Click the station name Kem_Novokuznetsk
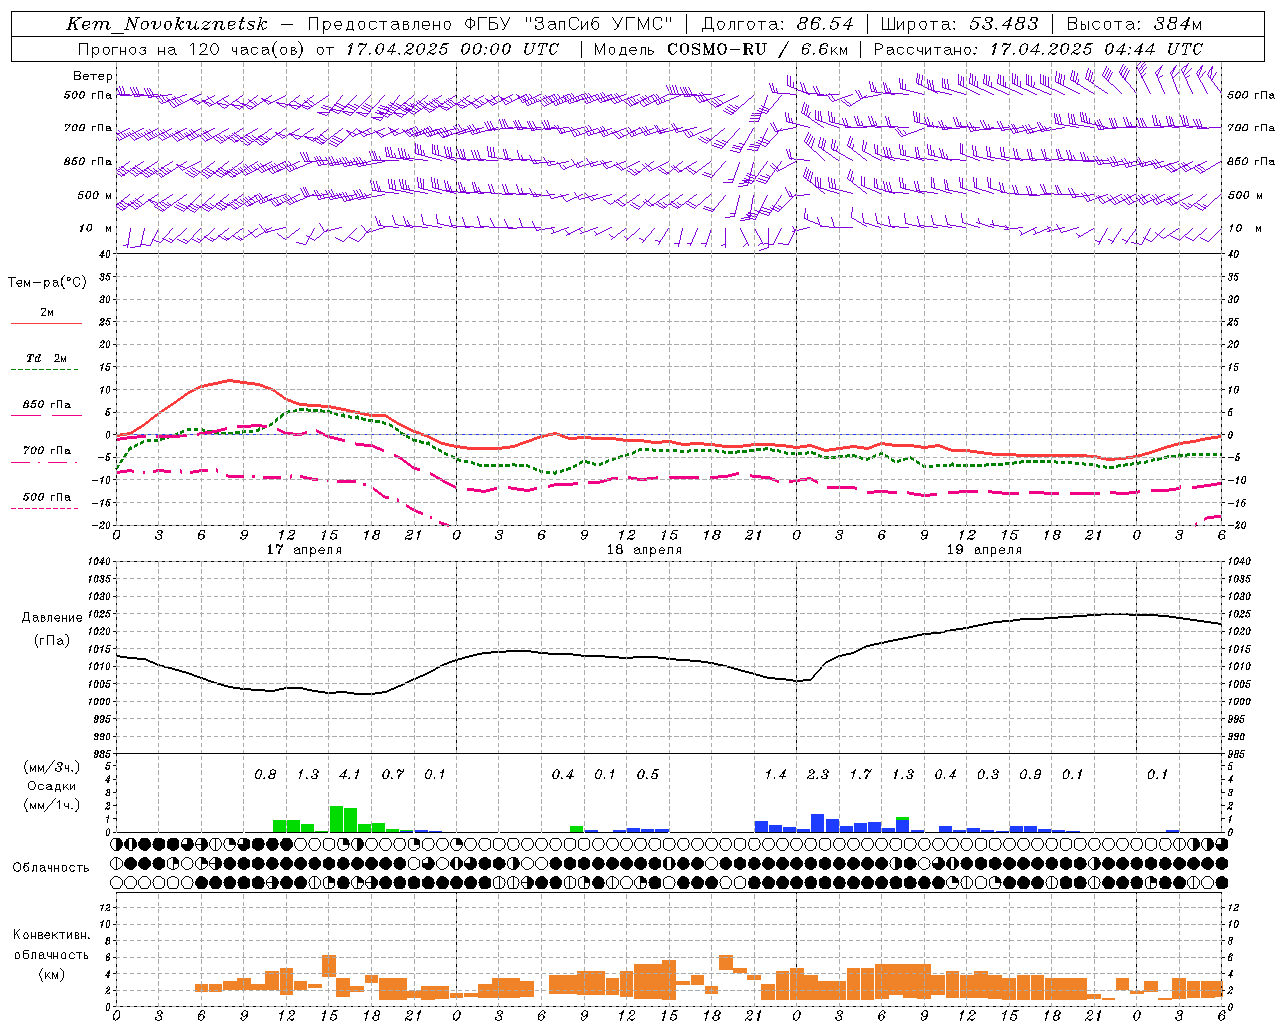Screen dimensions: 1280x1024 point(168,24)
